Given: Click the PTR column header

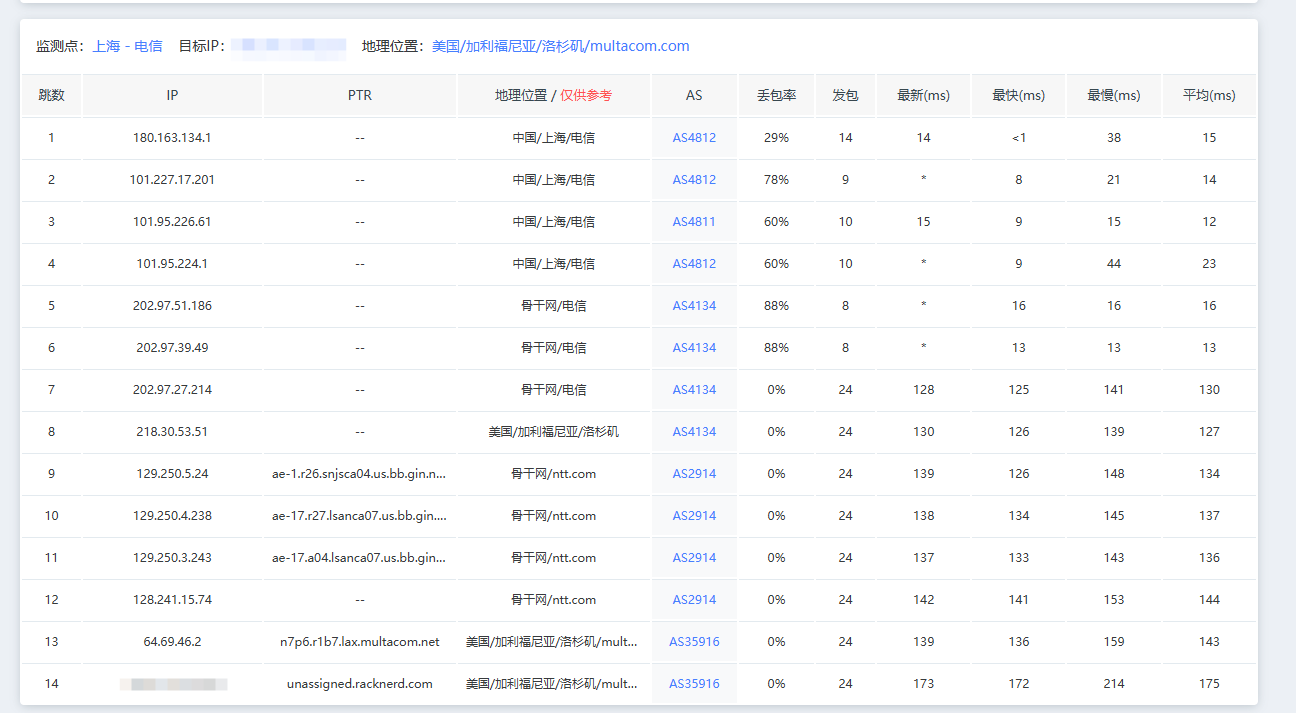Looking at the screenshot, I should 359,94.
